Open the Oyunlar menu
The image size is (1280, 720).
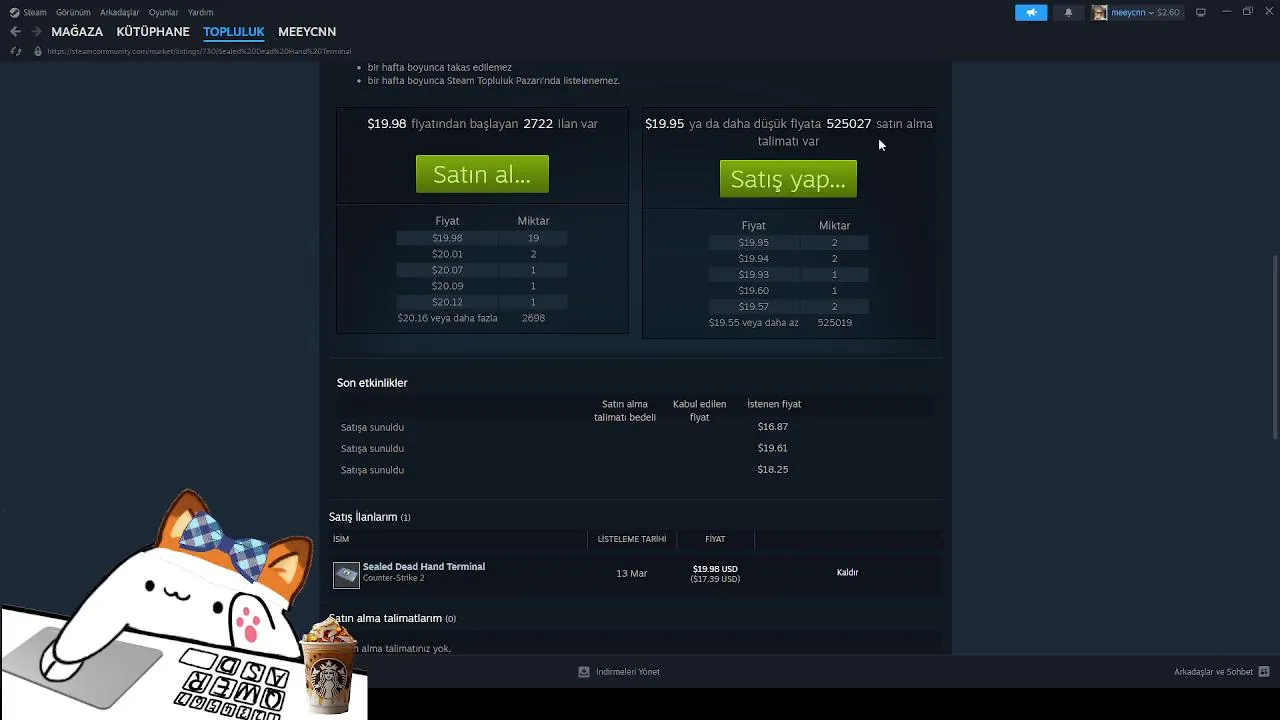pos(164,12)
